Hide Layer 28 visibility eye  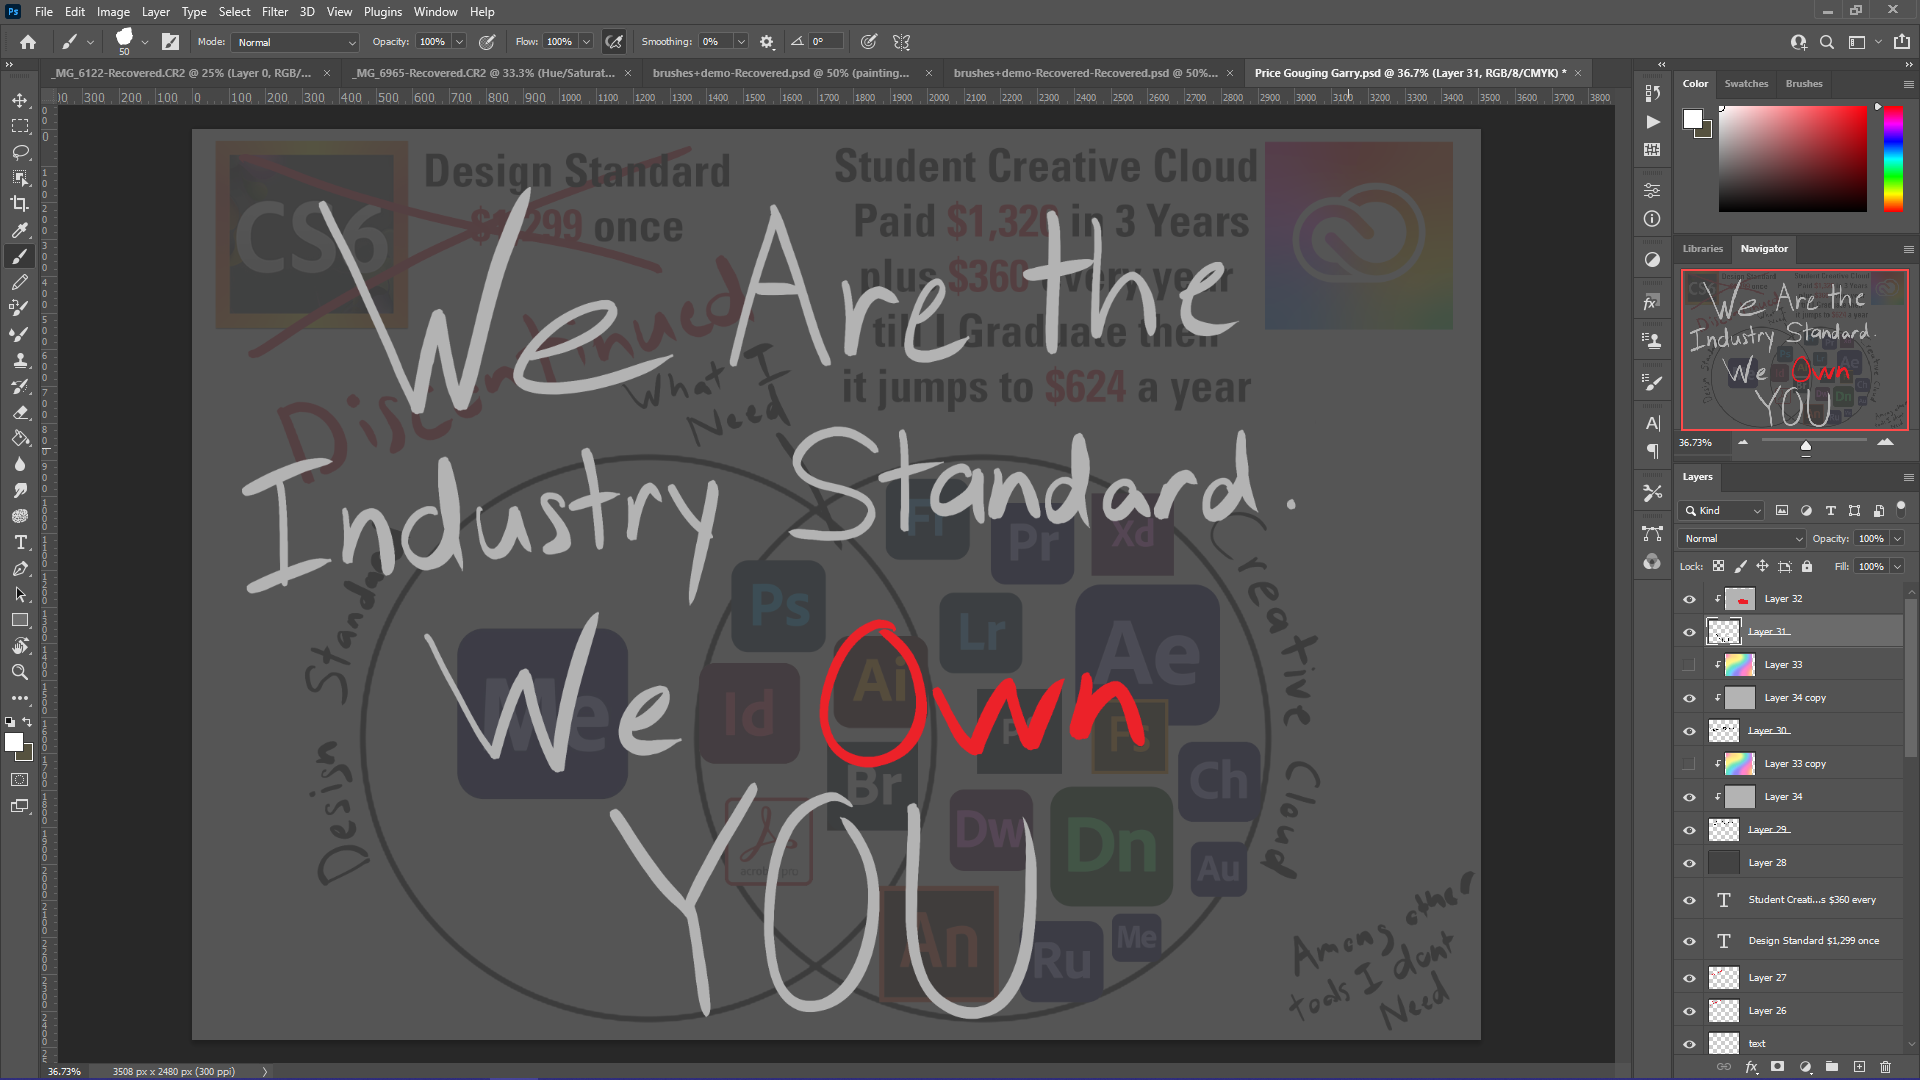tap(1689, 863)
